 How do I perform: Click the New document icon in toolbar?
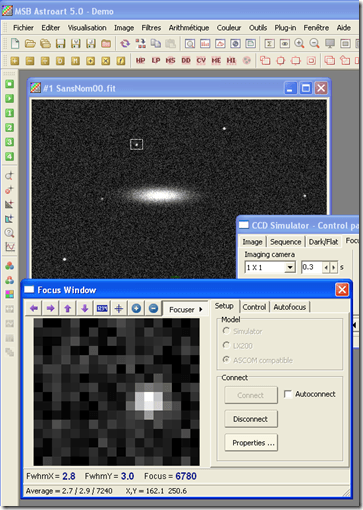[x=15, y=43]
